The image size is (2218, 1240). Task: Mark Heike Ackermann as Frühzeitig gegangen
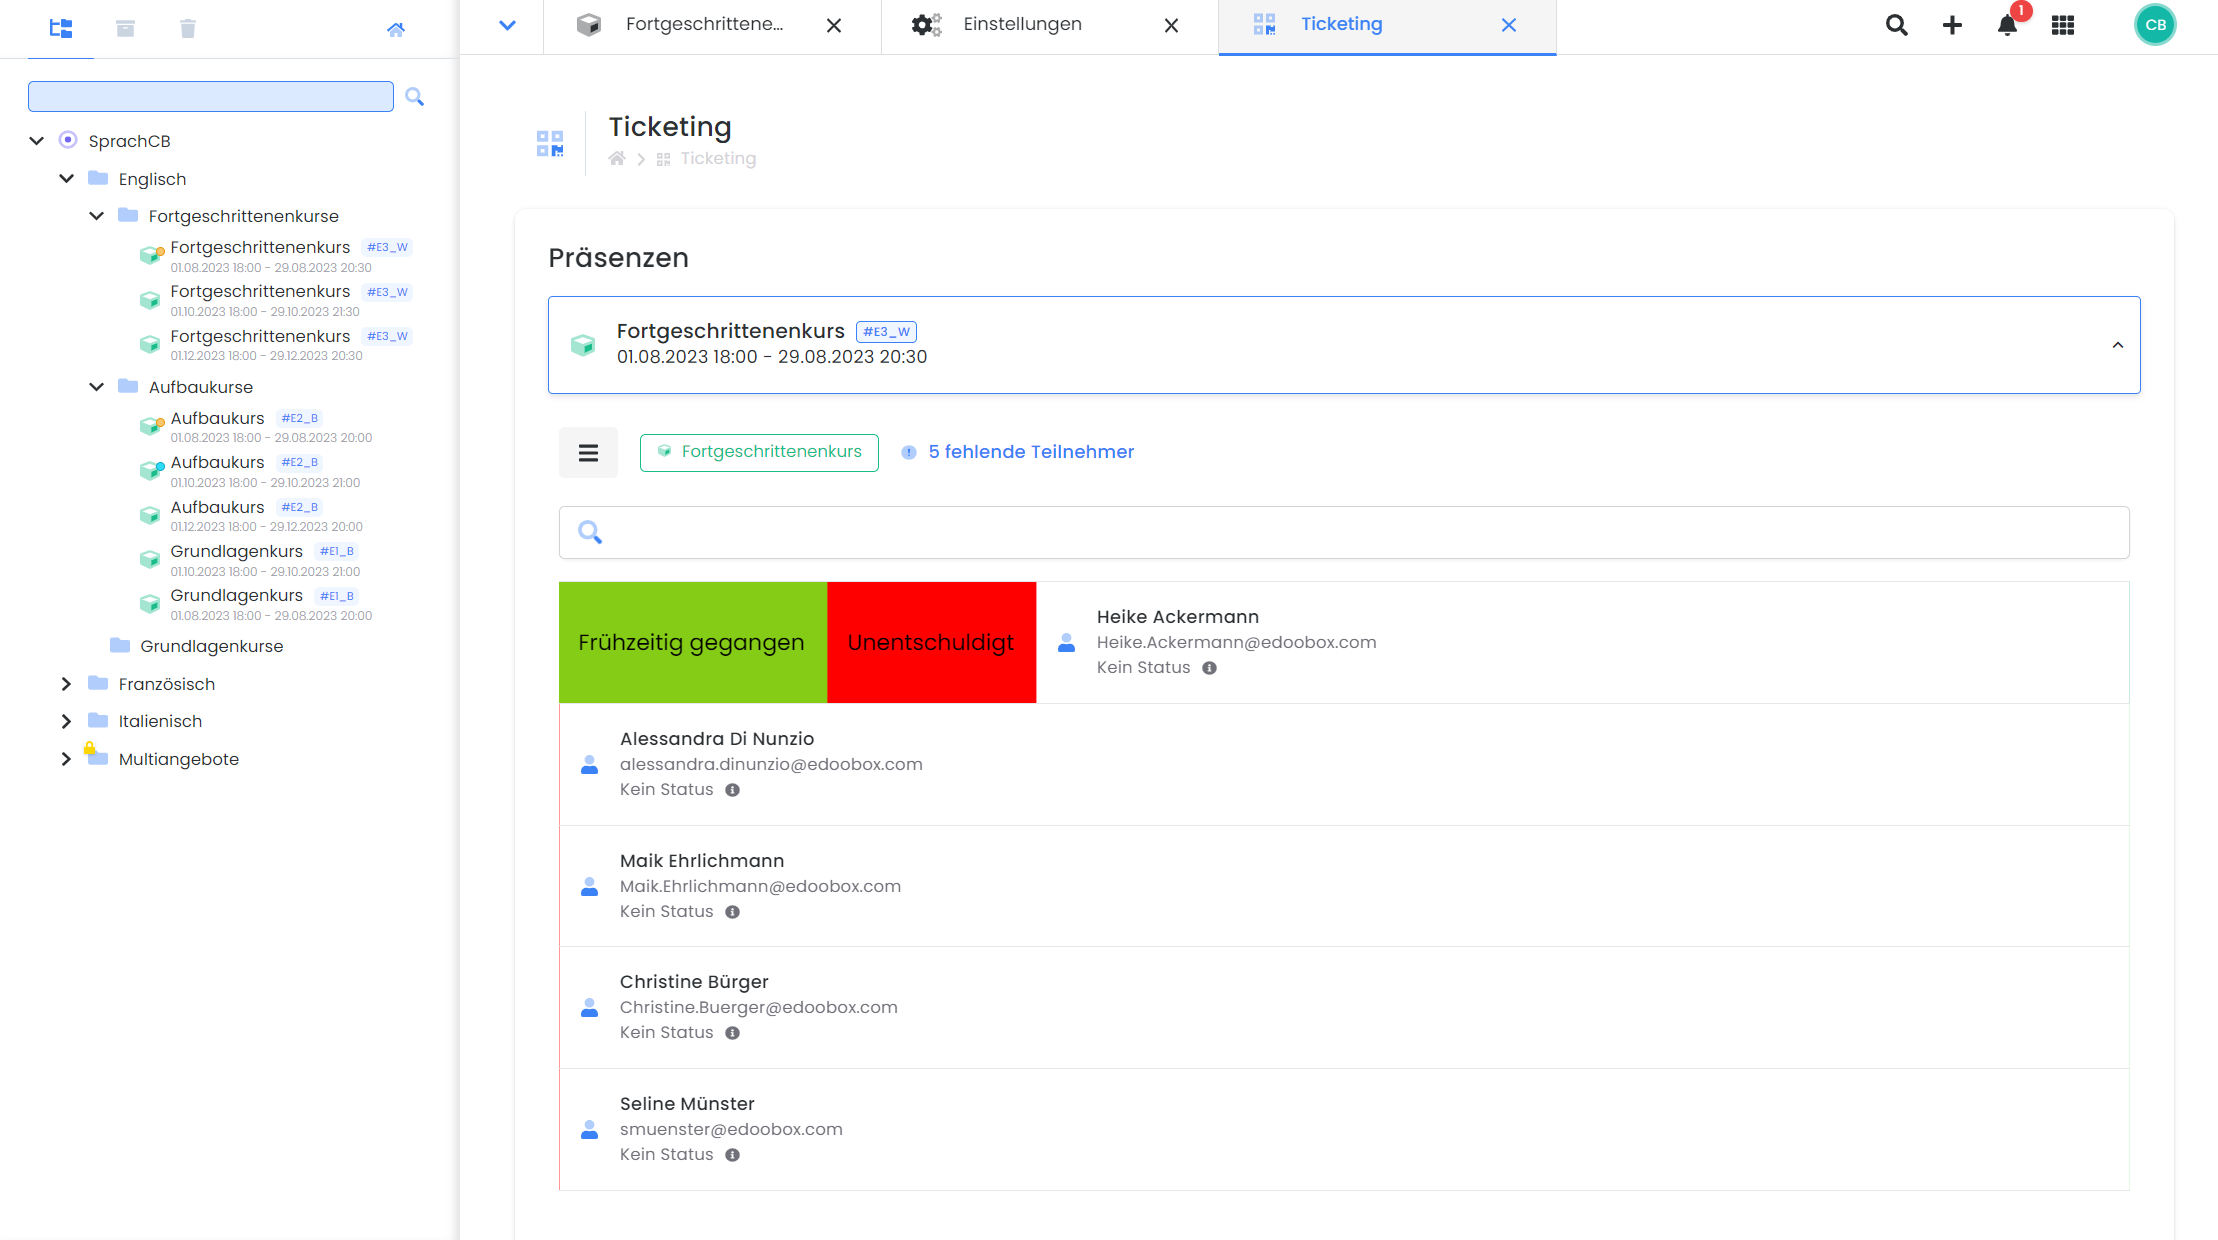(x=691, y=642)
